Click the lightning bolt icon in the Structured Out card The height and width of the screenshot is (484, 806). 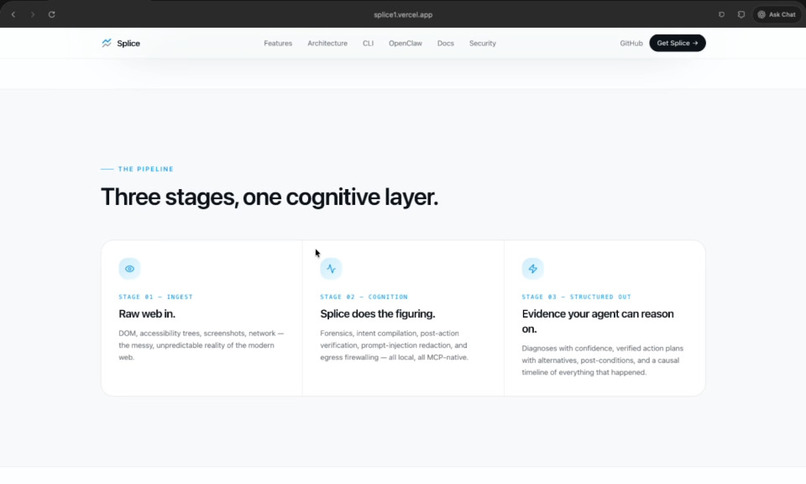(533, 269)
